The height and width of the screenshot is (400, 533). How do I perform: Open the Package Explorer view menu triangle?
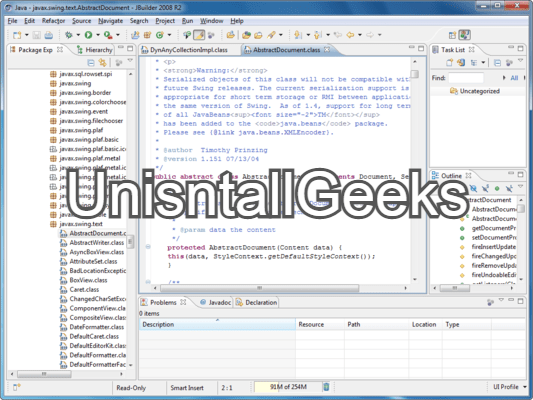[130, 61]
